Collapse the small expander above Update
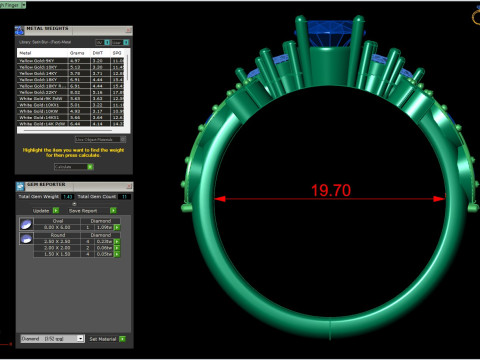This screenshot has width=480, height=360. coord(74,204)
